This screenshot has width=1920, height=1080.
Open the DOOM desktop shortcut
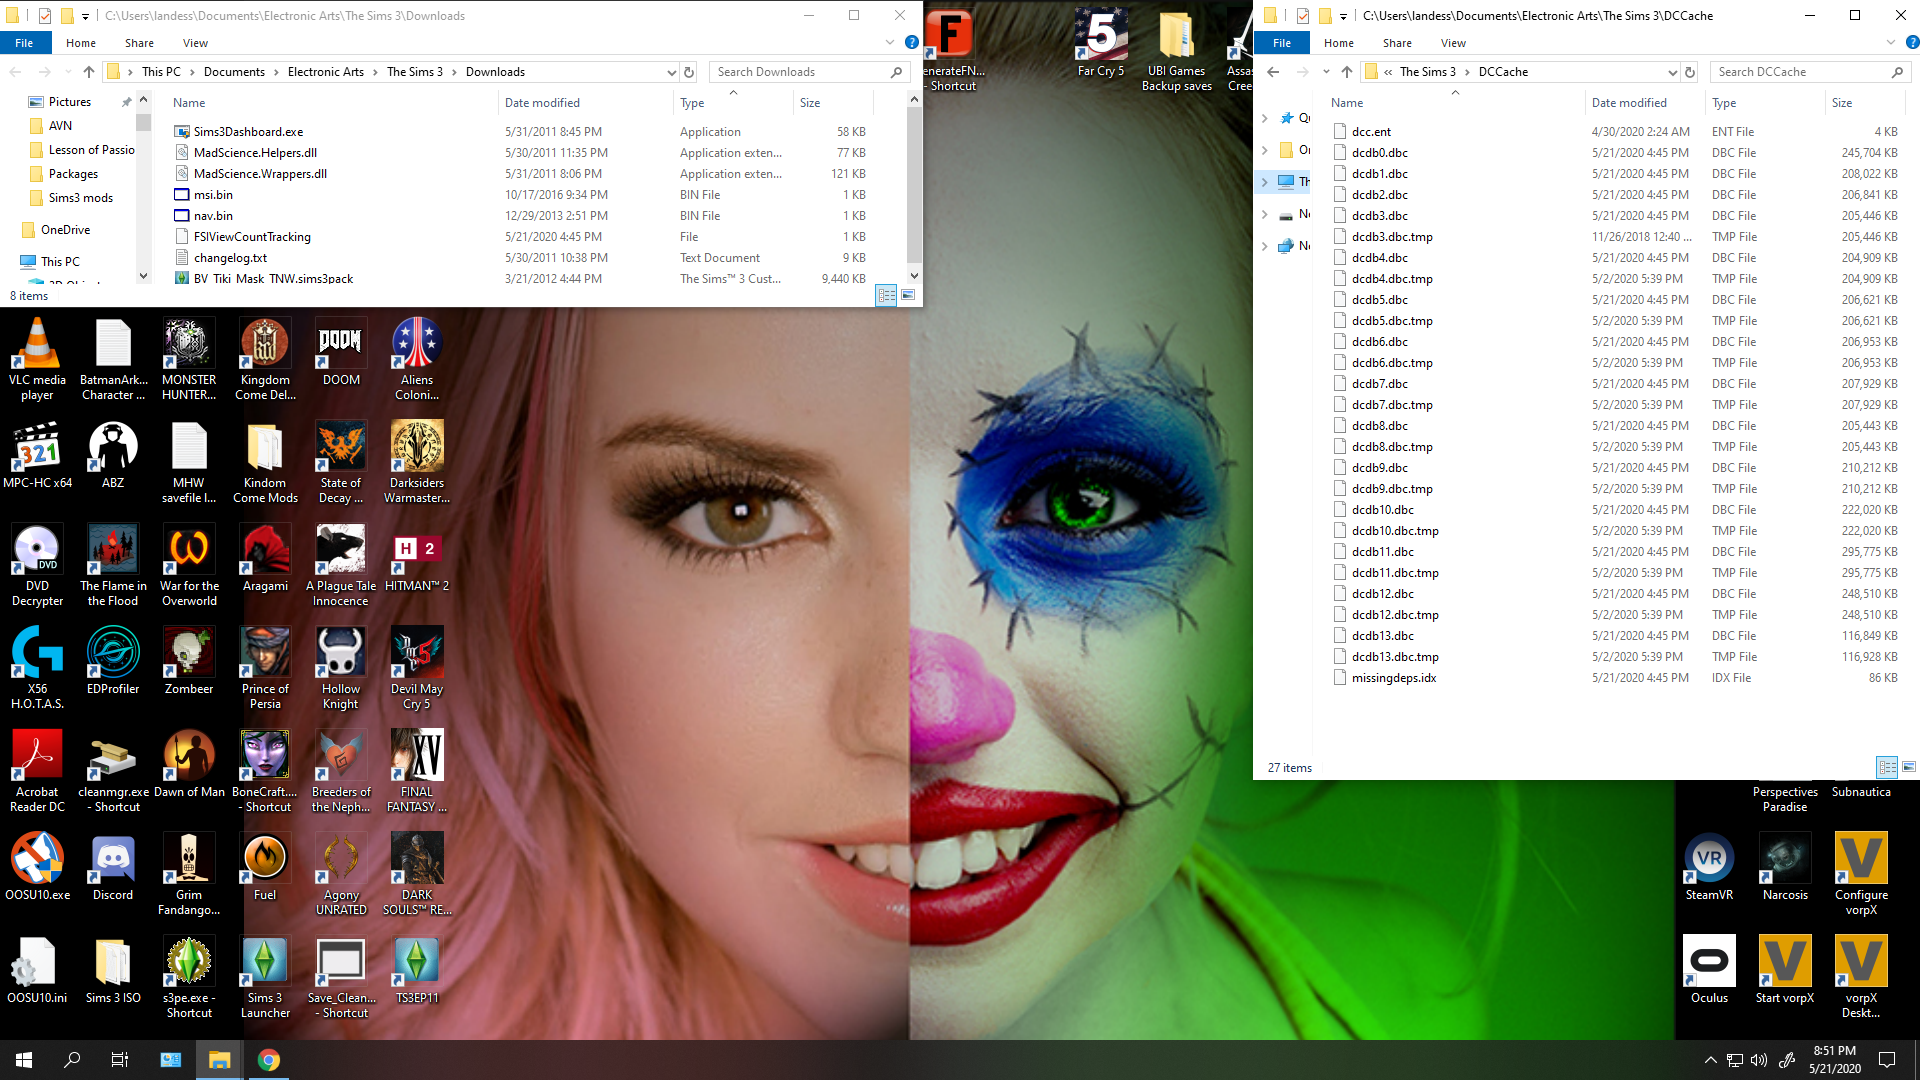(341, 352)
